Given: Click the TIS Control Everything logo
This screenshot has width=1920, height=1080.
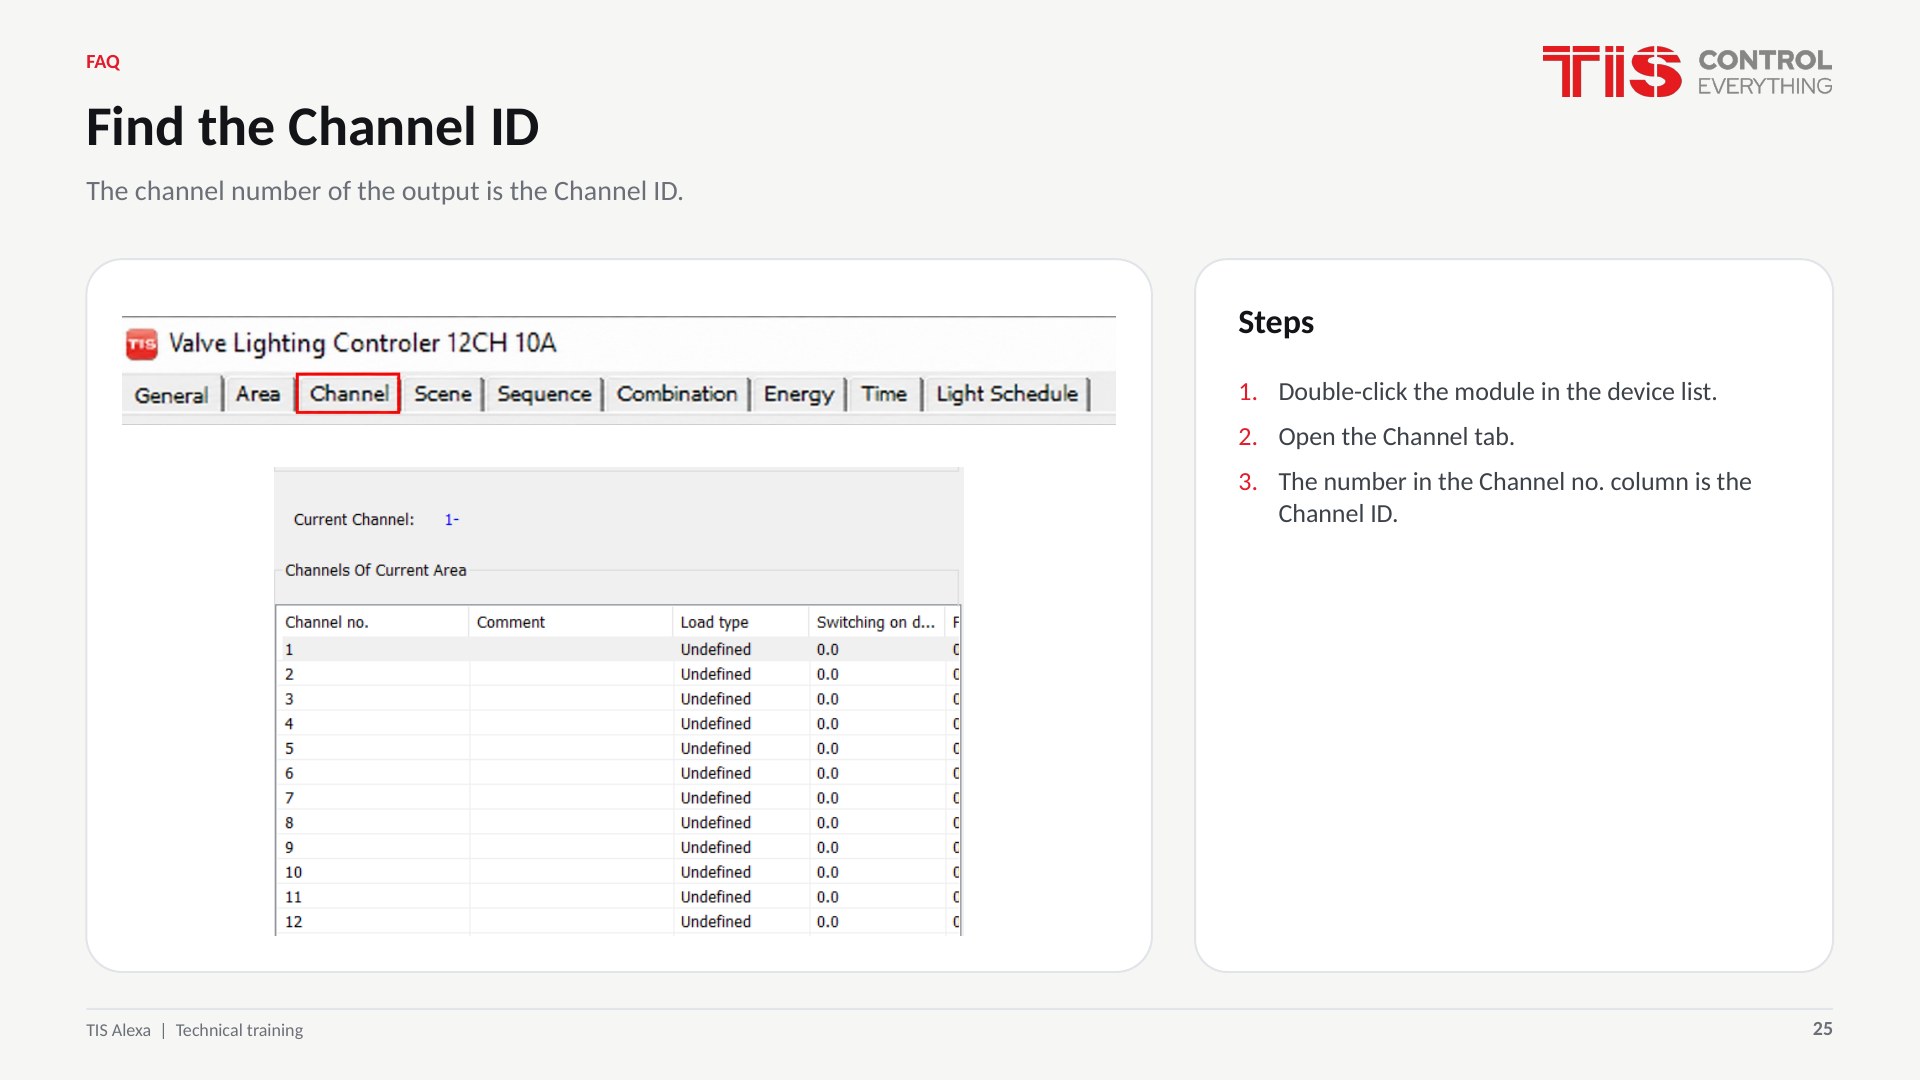Looking at the screenshot, I should [1687, 72].
